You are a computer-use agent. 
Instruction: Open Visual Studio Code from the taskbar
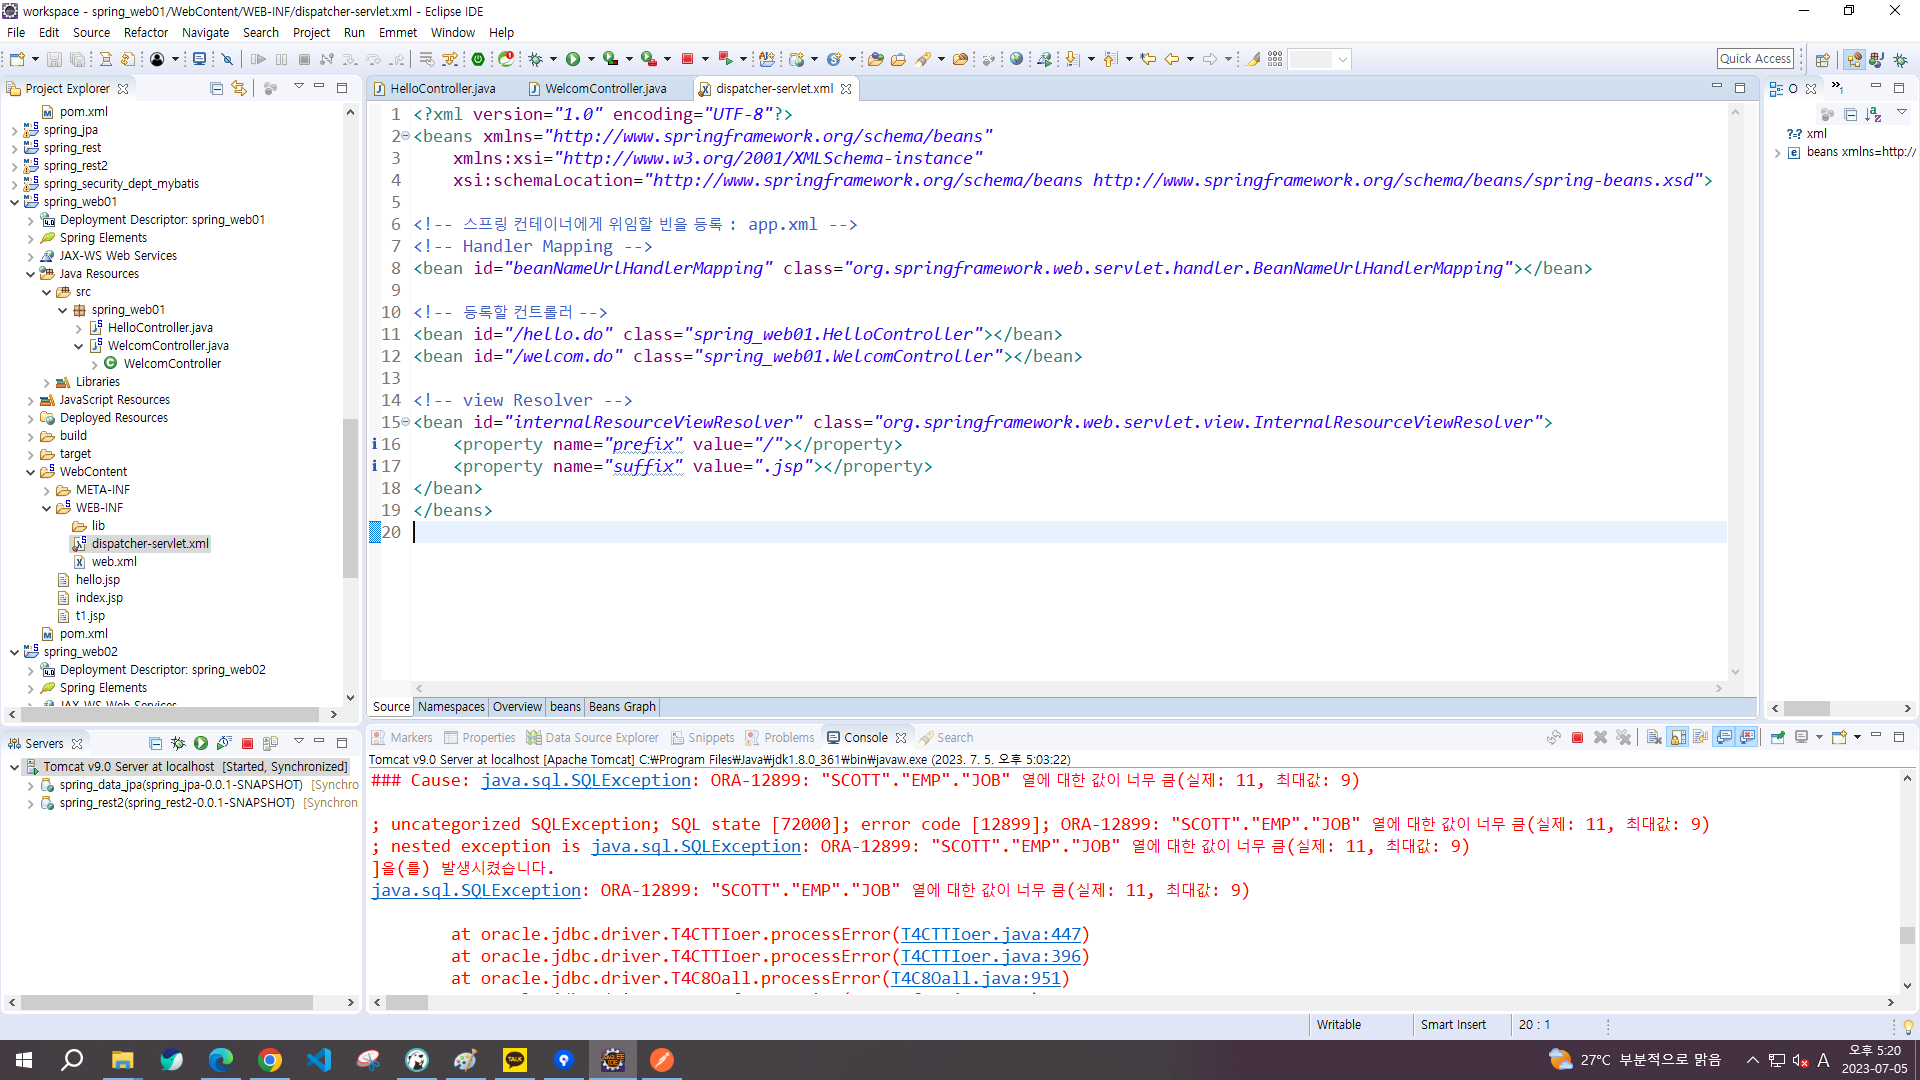tap(319, 1059)
